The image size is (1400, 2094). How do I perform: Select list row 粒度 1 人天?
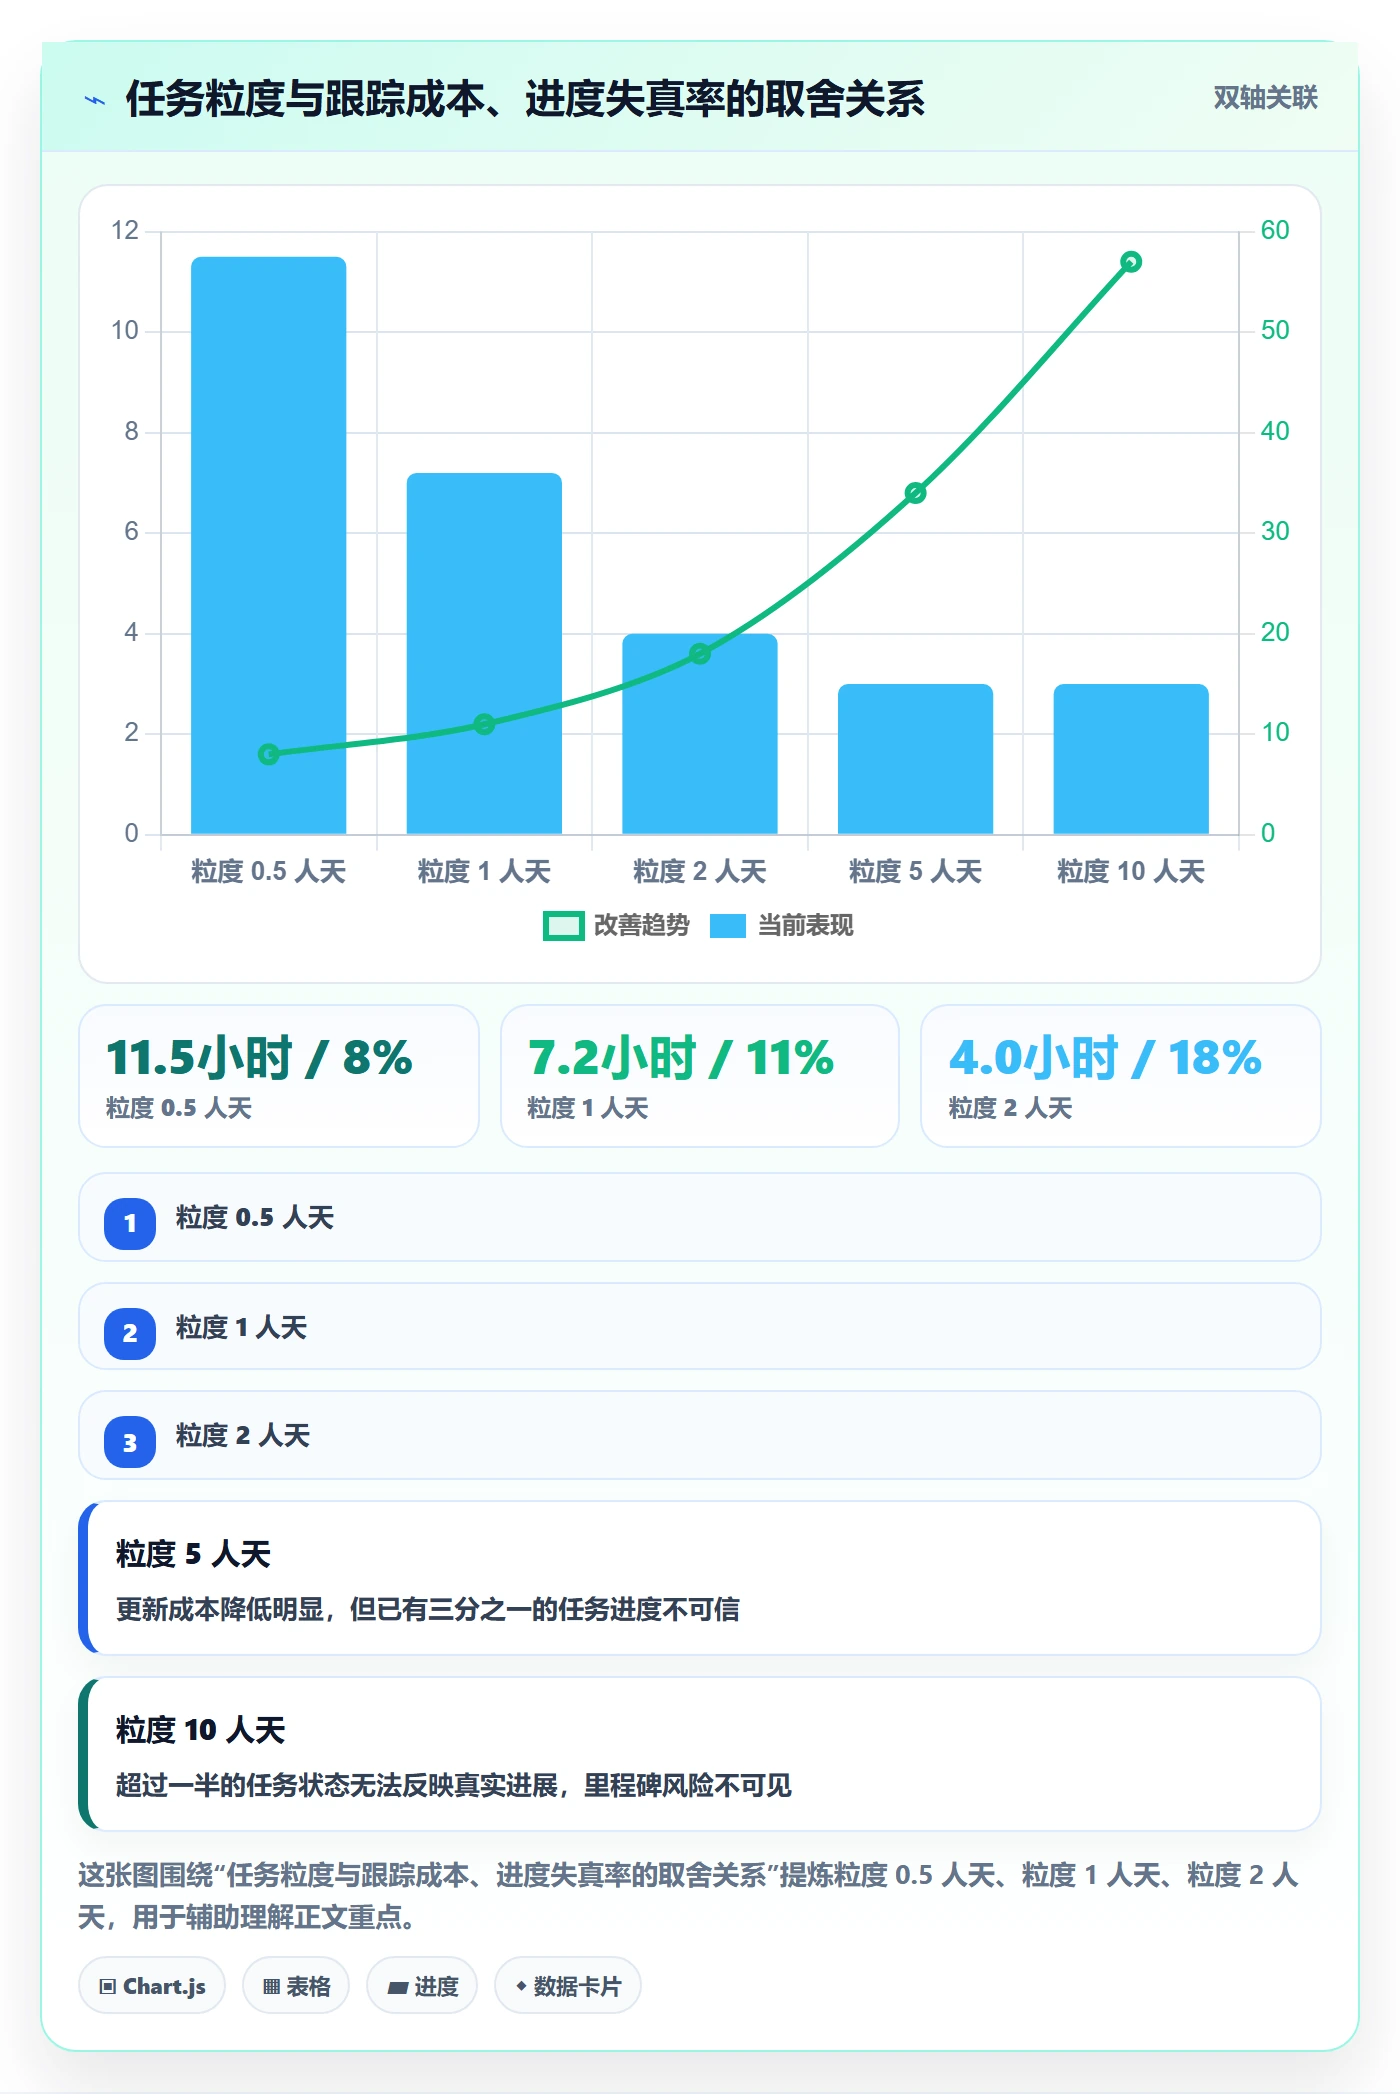[x=700, y=1327]
